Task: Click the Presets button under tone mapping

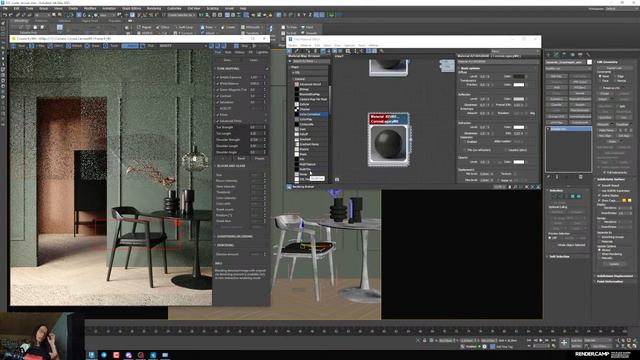Action: pyautogui.click(x=260, y=158)
